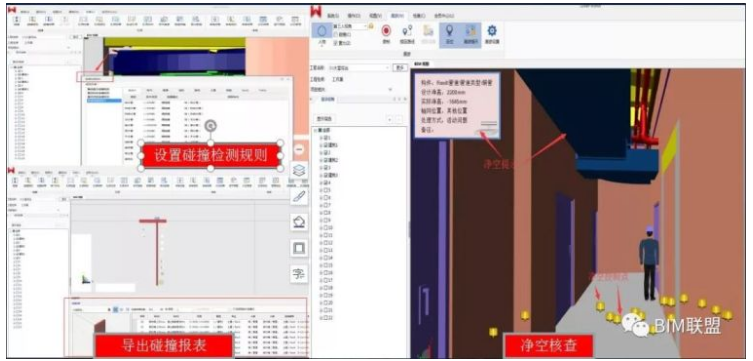Open the gear-shaped roaming settings icon
Image resolution: width=753 pixels, height=361 pixels.
[x=492, y=31]
